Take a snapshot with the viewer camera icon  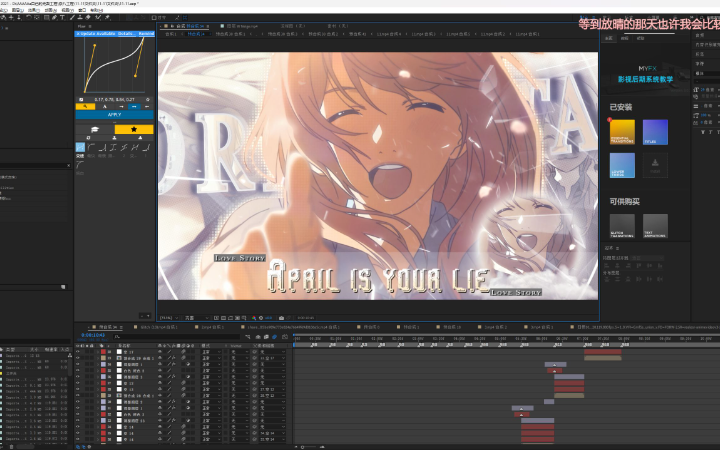[281, 318]
